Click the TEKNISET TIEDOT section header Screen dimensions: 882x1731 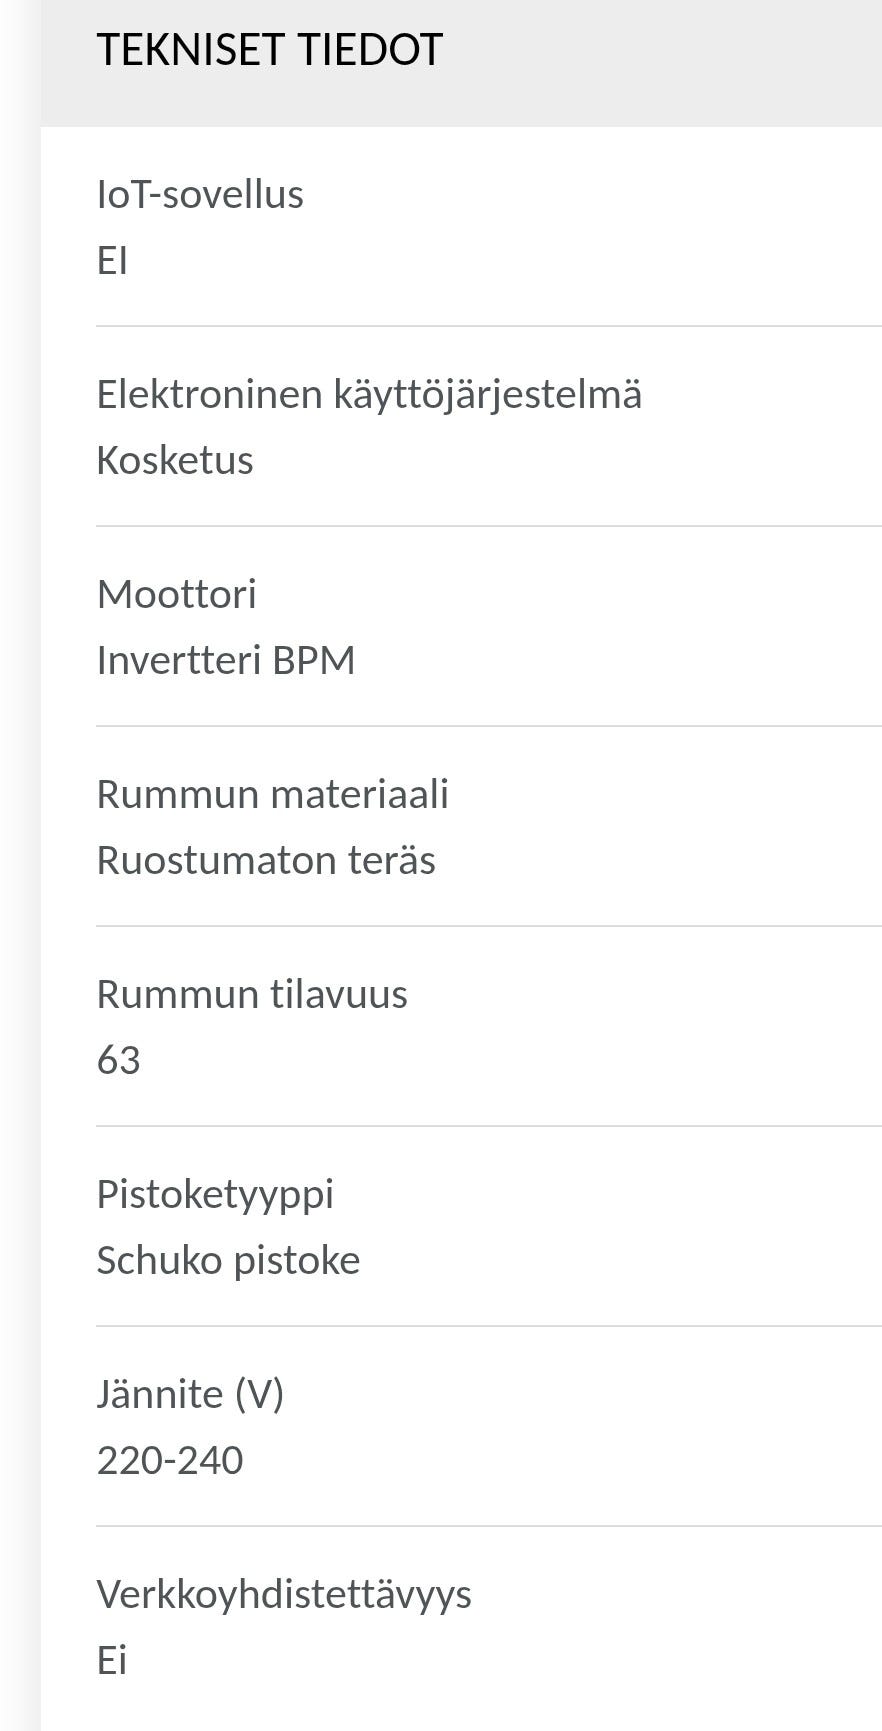[269, 50]
